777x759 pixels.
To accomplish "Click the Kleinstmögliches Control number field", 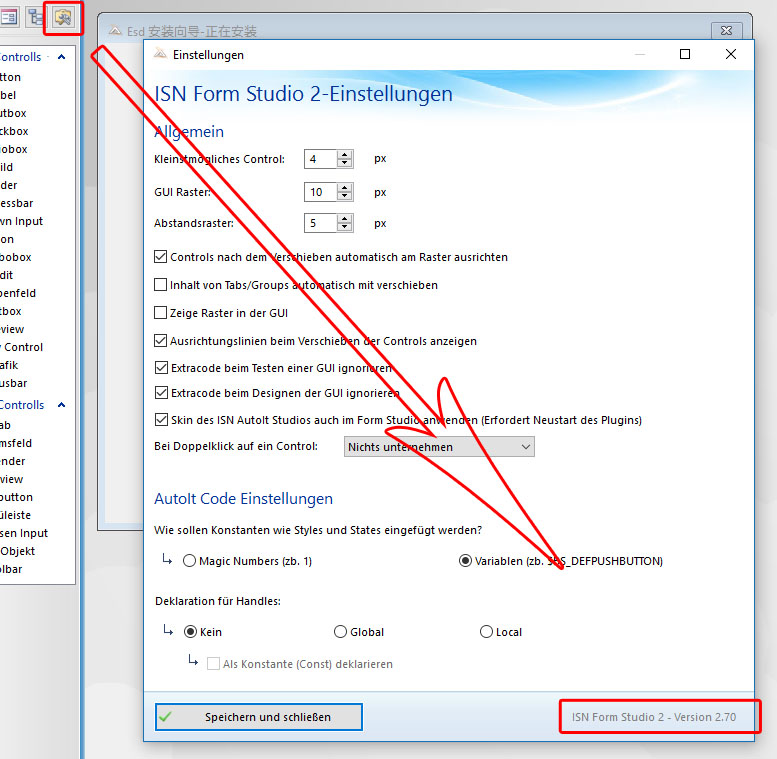I will click(x=321, y=159).
